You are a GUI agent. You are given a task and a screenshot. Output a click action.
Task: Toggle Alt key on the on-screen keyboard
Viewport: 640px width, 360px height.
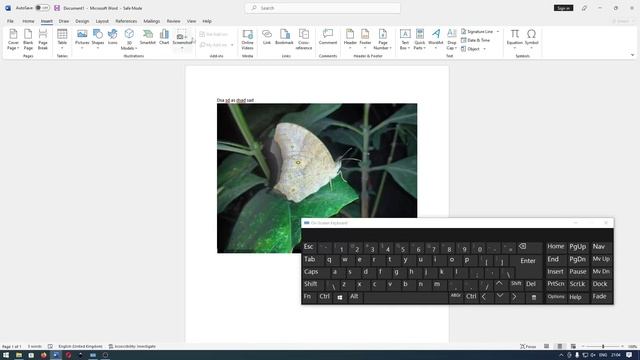point(354,297)
